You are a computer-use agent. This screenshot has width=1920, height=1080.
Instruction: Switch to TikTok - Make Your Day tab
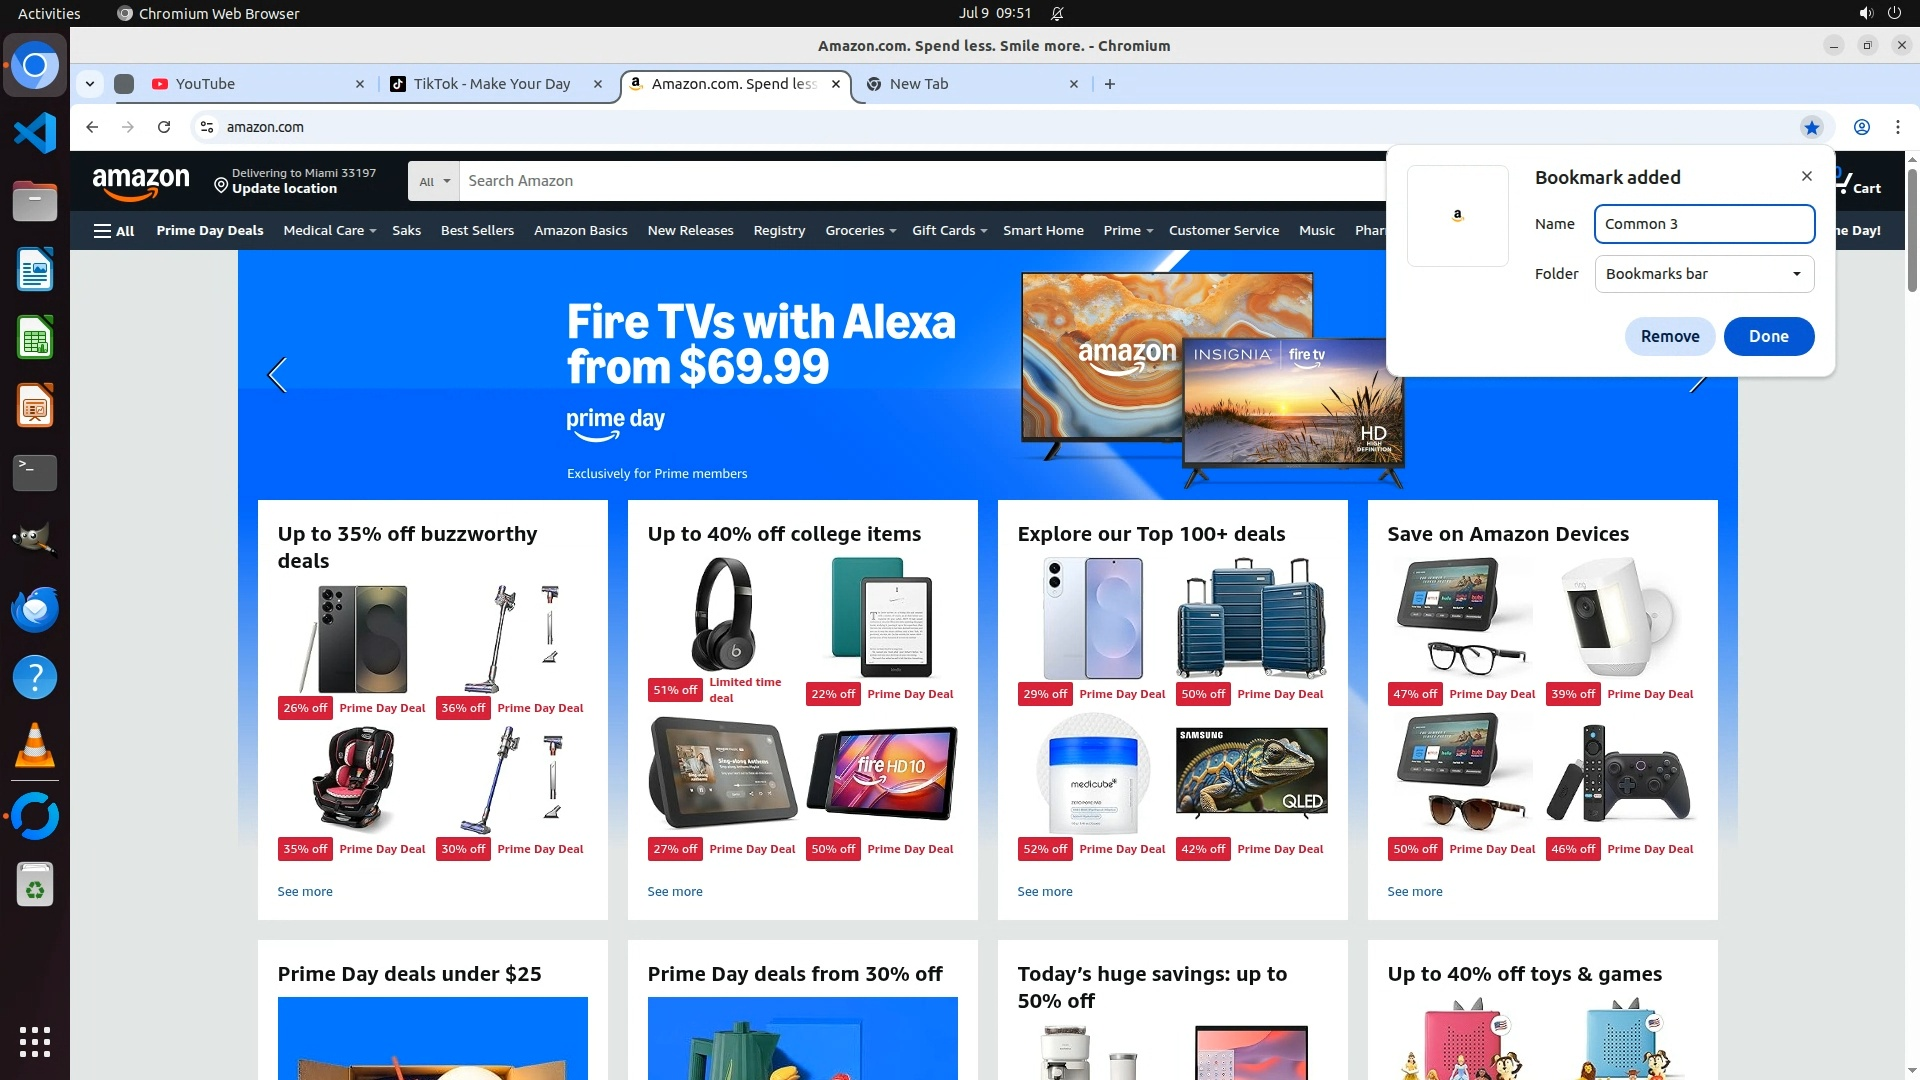point(496,84)
